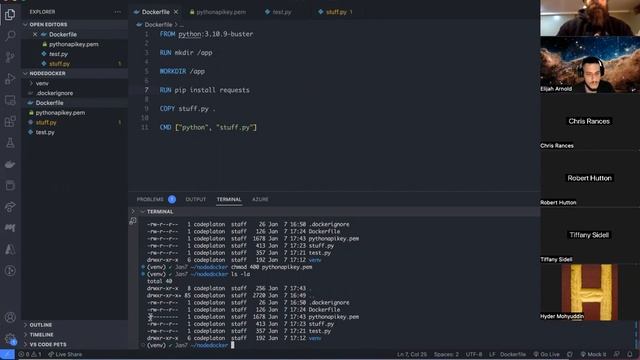Image resolution: width=640 pixels, height=360 pixels.
Task: Click the Explorer more actions ellipsis
Action: (x=118, y=12)
